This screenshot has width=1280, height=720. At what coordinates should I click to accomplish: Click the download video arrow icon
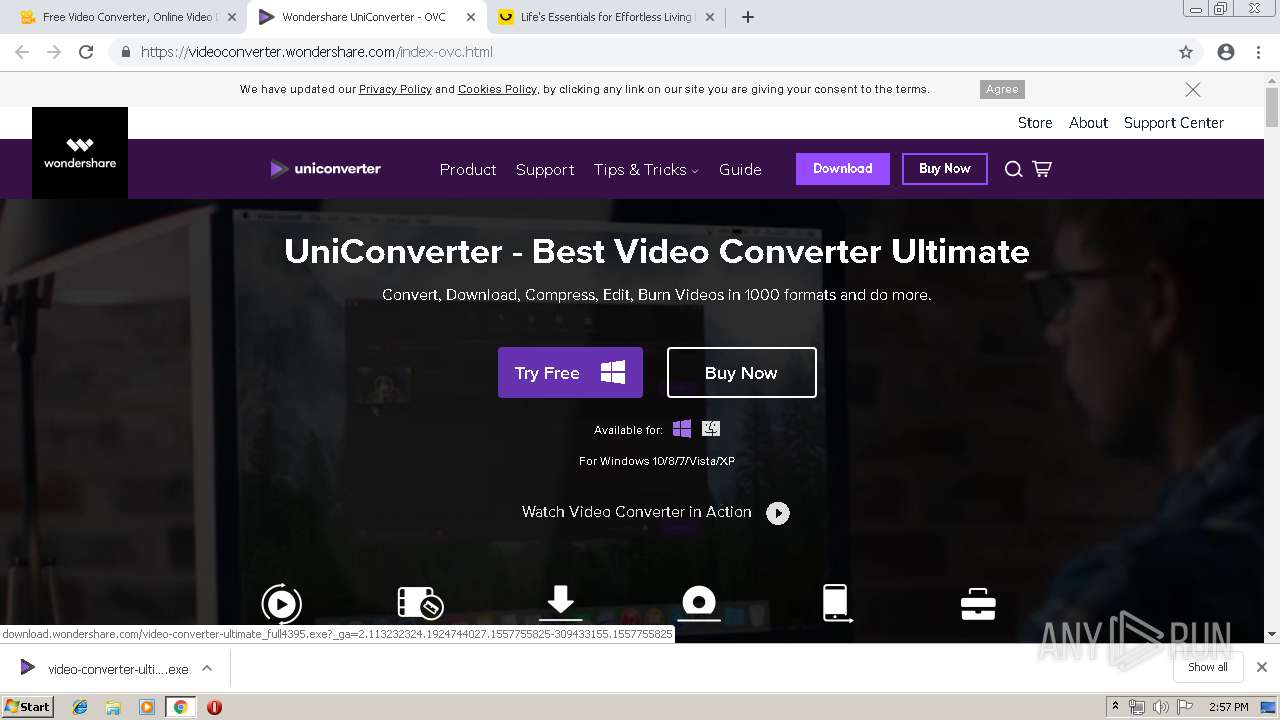560,603
